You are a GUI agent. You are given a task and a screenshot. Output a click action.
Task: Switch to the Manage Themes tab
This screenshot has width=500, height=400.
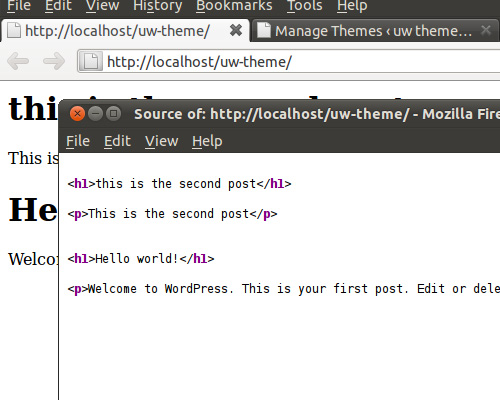[x=375, y=31]
